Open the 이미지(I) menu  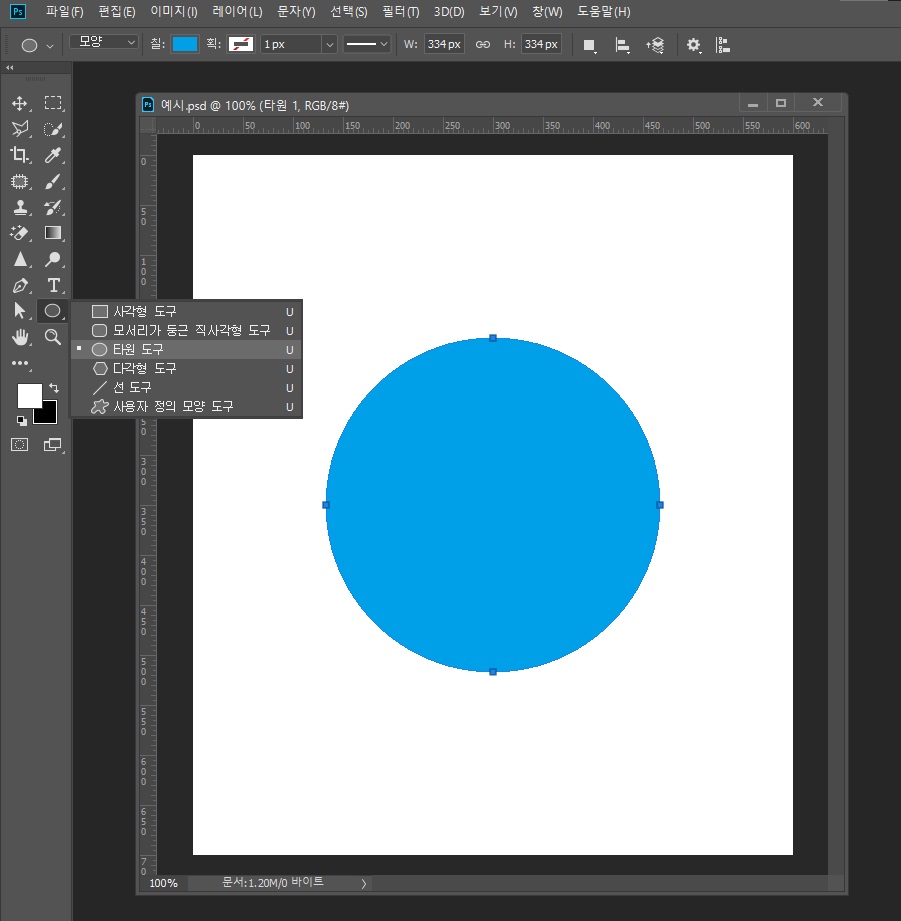pos(174,12)
